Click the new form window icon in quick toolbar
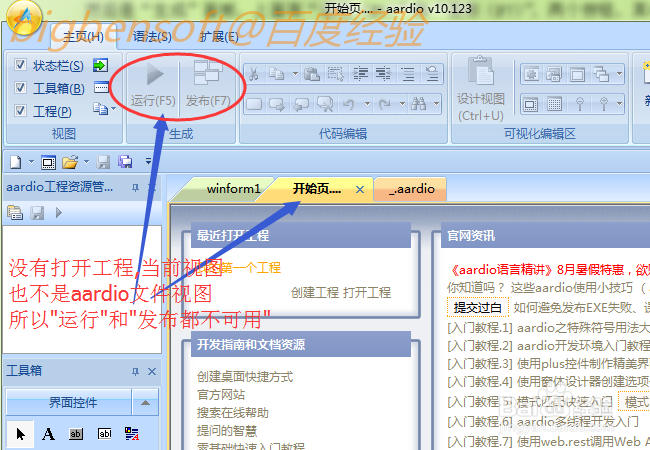Screen dimensions: 650x450 click(x=48, y=163)
